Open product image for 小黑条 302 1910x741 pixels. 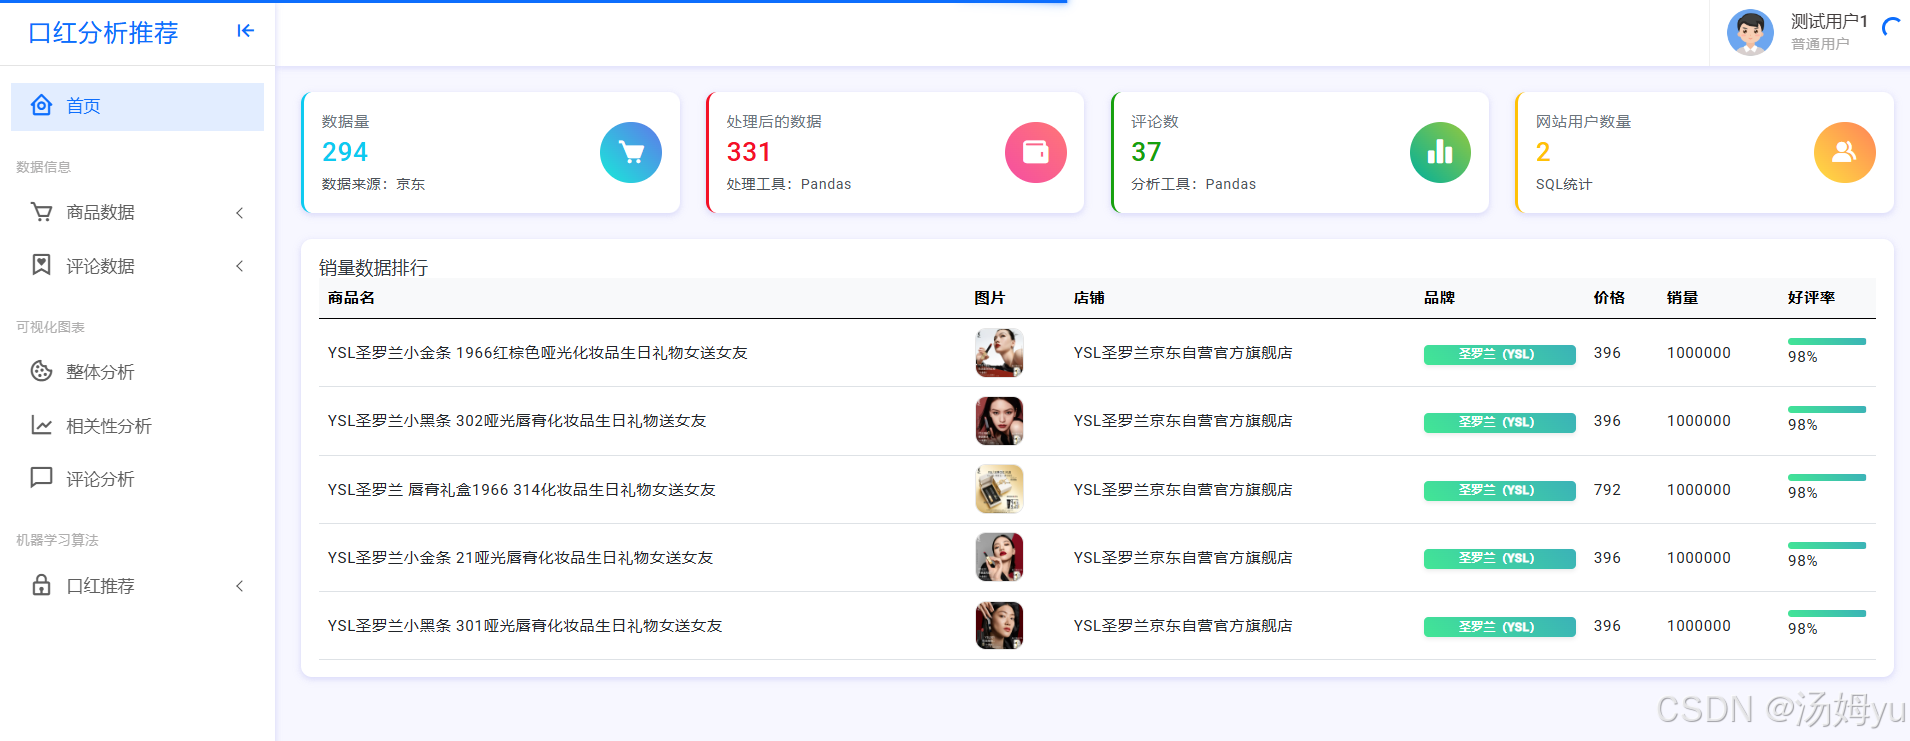click(999, 421)
